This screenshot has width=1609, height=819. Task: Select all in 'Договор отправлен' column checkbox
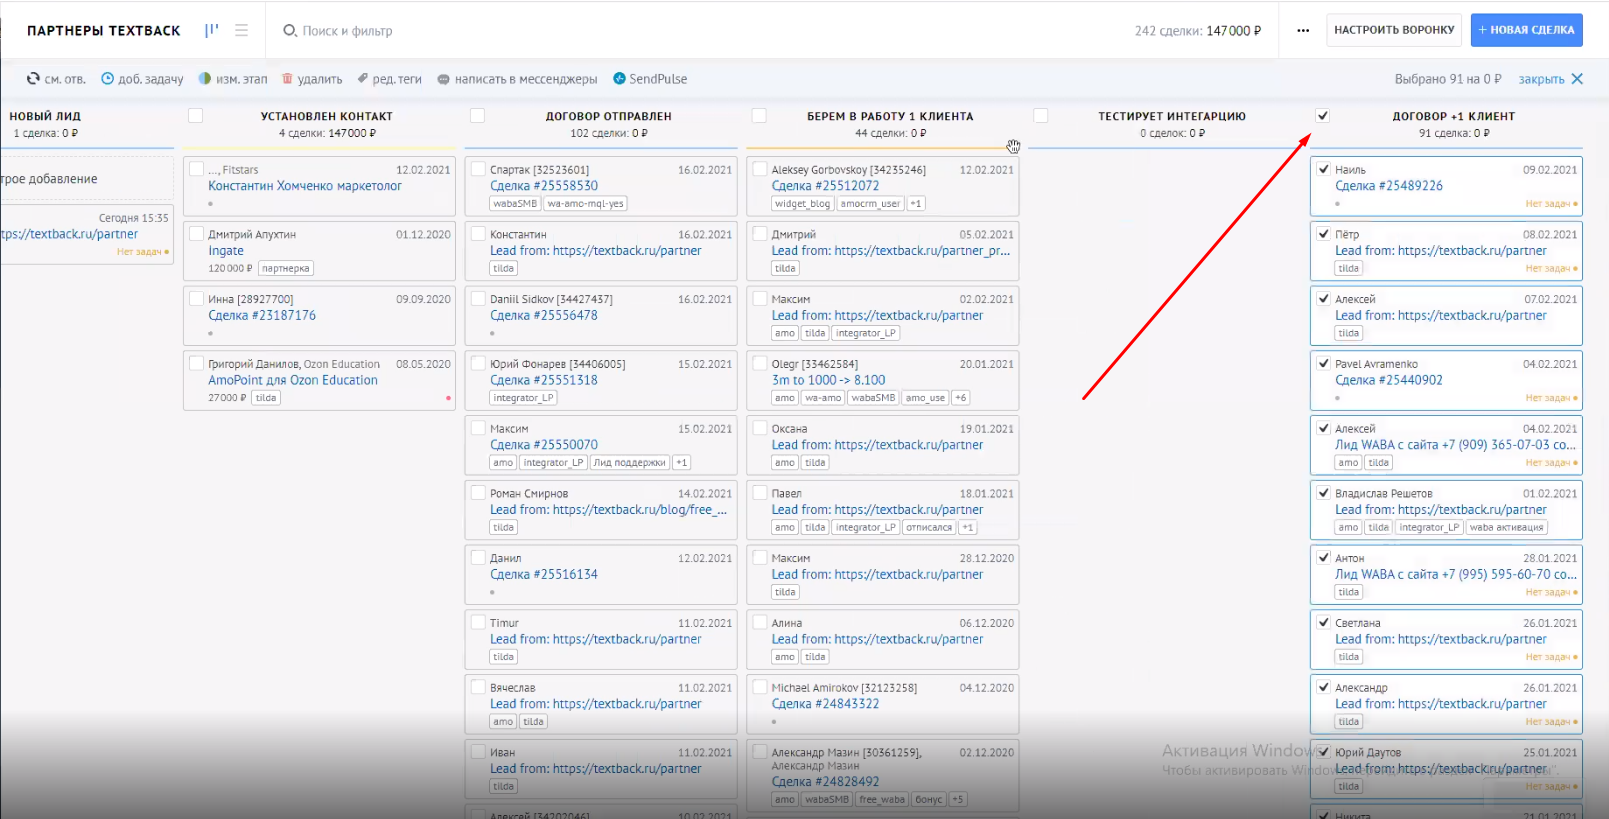coord(478,116)
